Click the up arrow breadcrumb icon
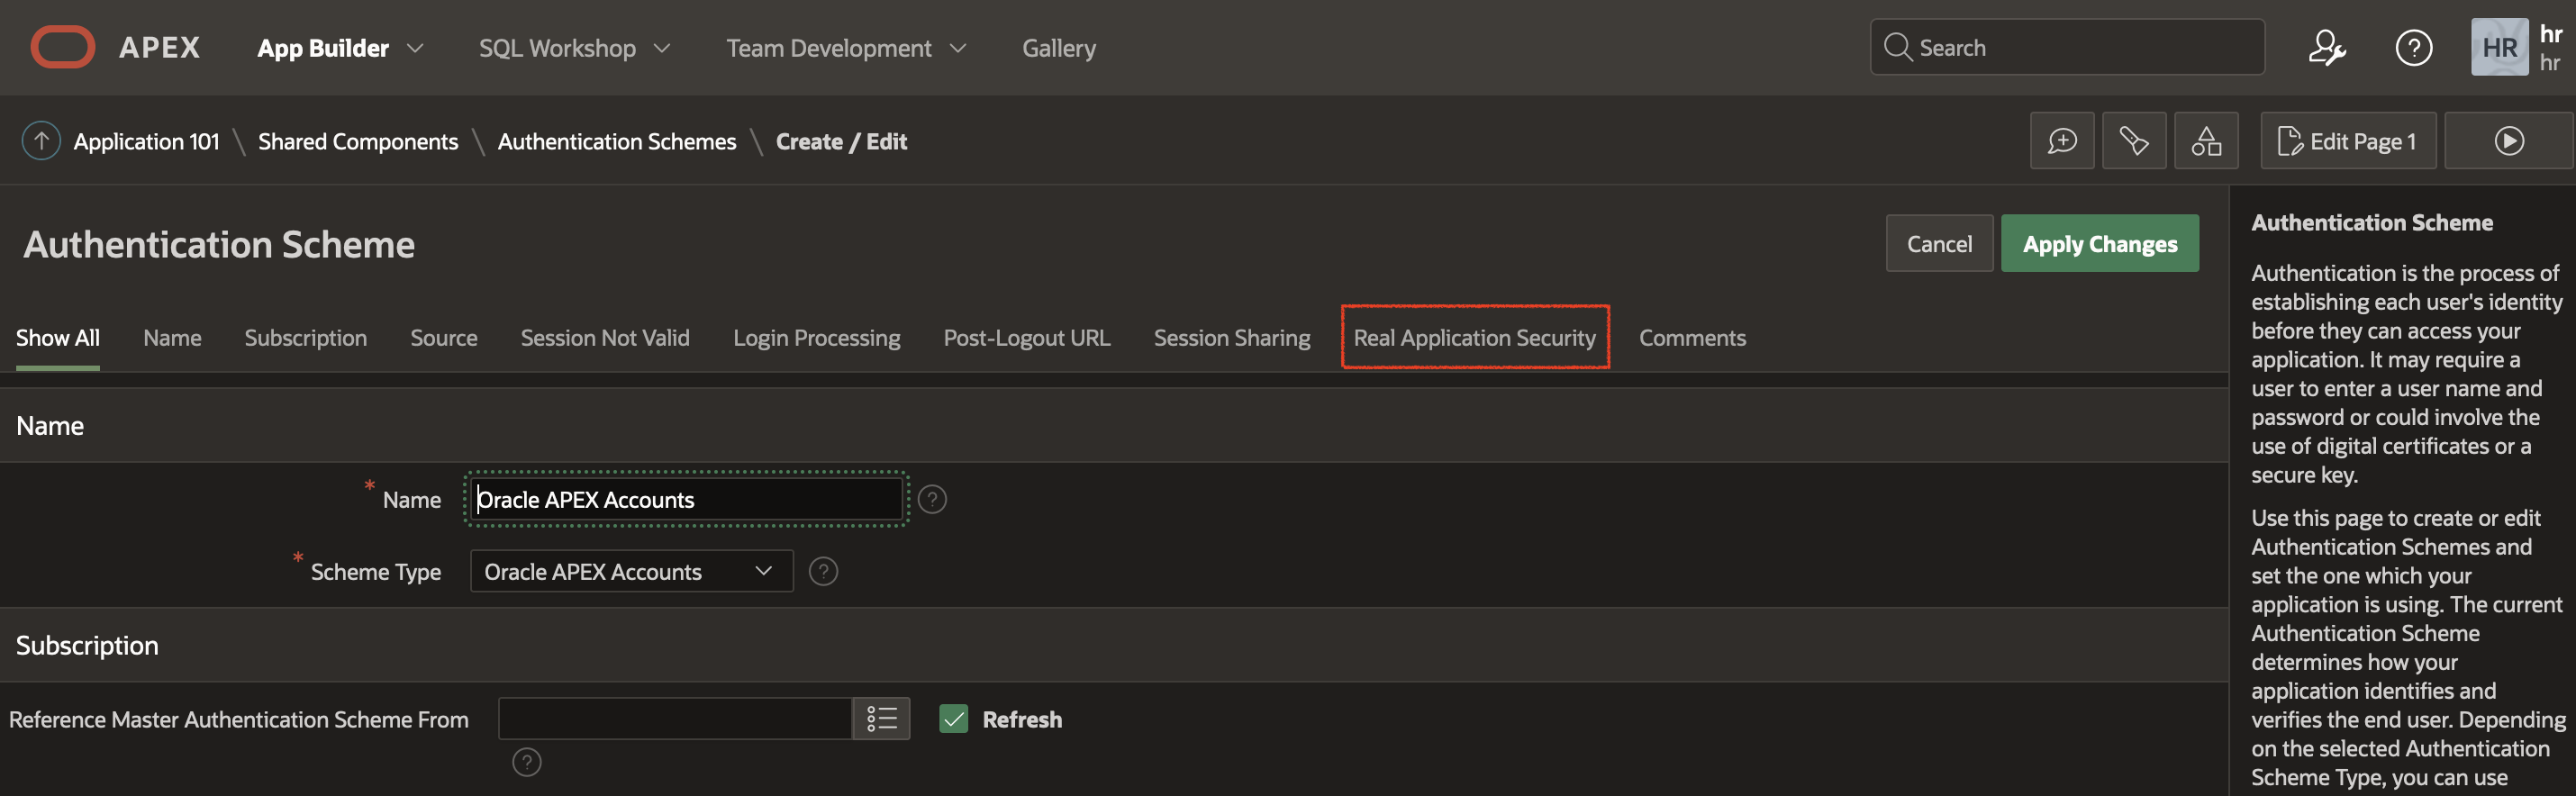Viewport: 2576px width, 796px height. [x=41, y=141]
